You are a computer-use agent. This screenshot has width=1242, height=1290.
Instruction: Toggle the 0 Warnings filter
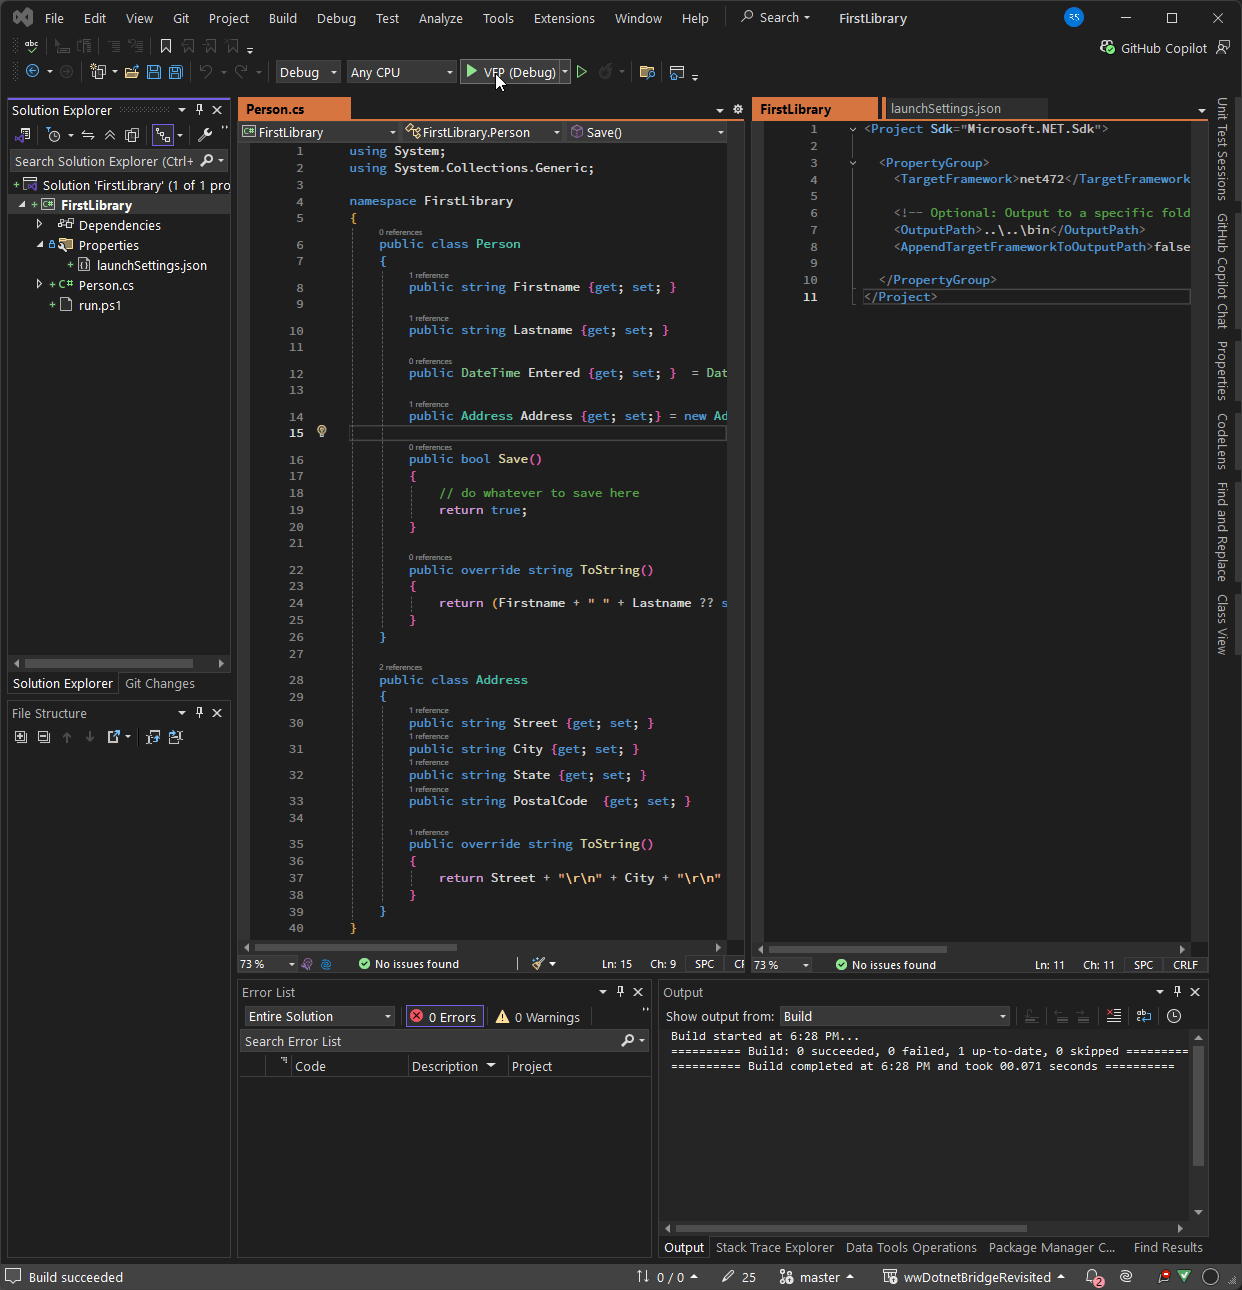coord(538,1017)
